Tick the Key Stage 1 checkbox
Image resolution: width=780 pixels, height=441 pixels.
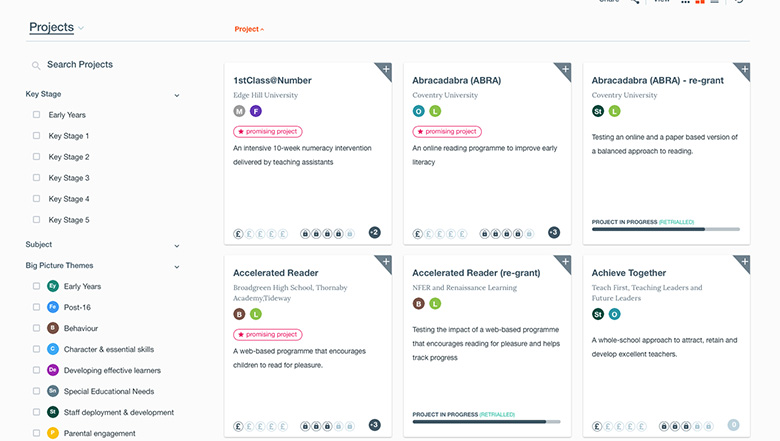pyautogui.click(x=36, y=136)
